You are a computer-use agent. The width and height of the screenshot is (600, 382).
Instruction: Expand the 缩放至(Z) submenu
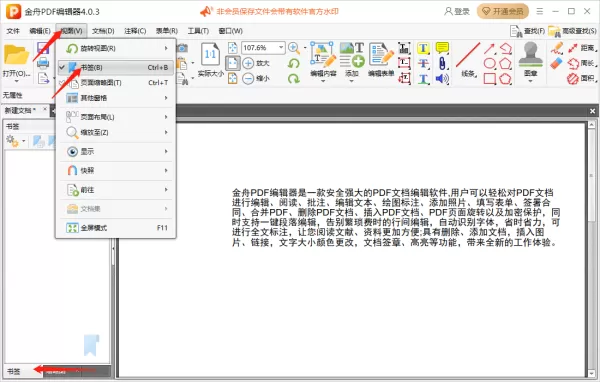[116, 132]
